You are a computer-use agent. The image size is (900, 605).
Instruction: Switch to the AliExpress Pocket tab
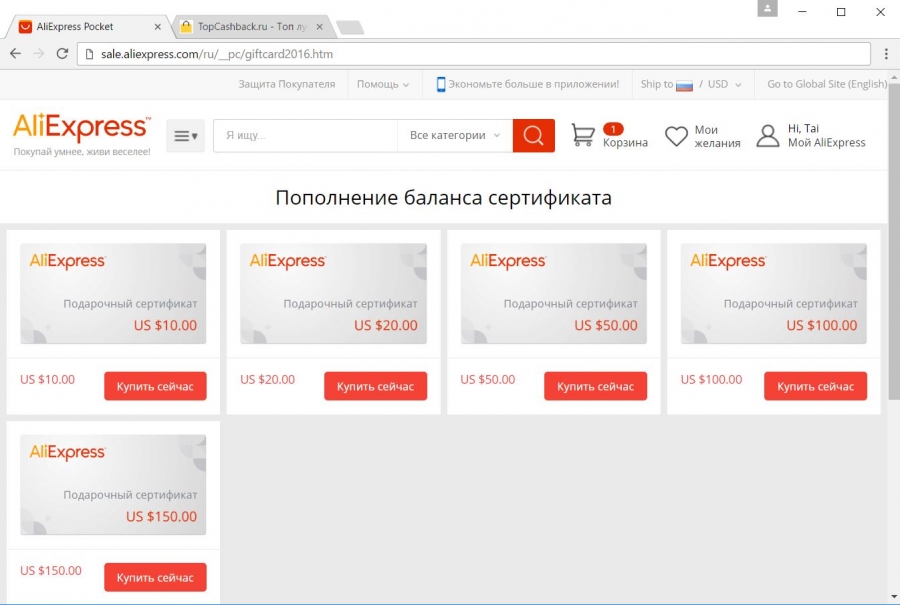[x=89, y=26]
